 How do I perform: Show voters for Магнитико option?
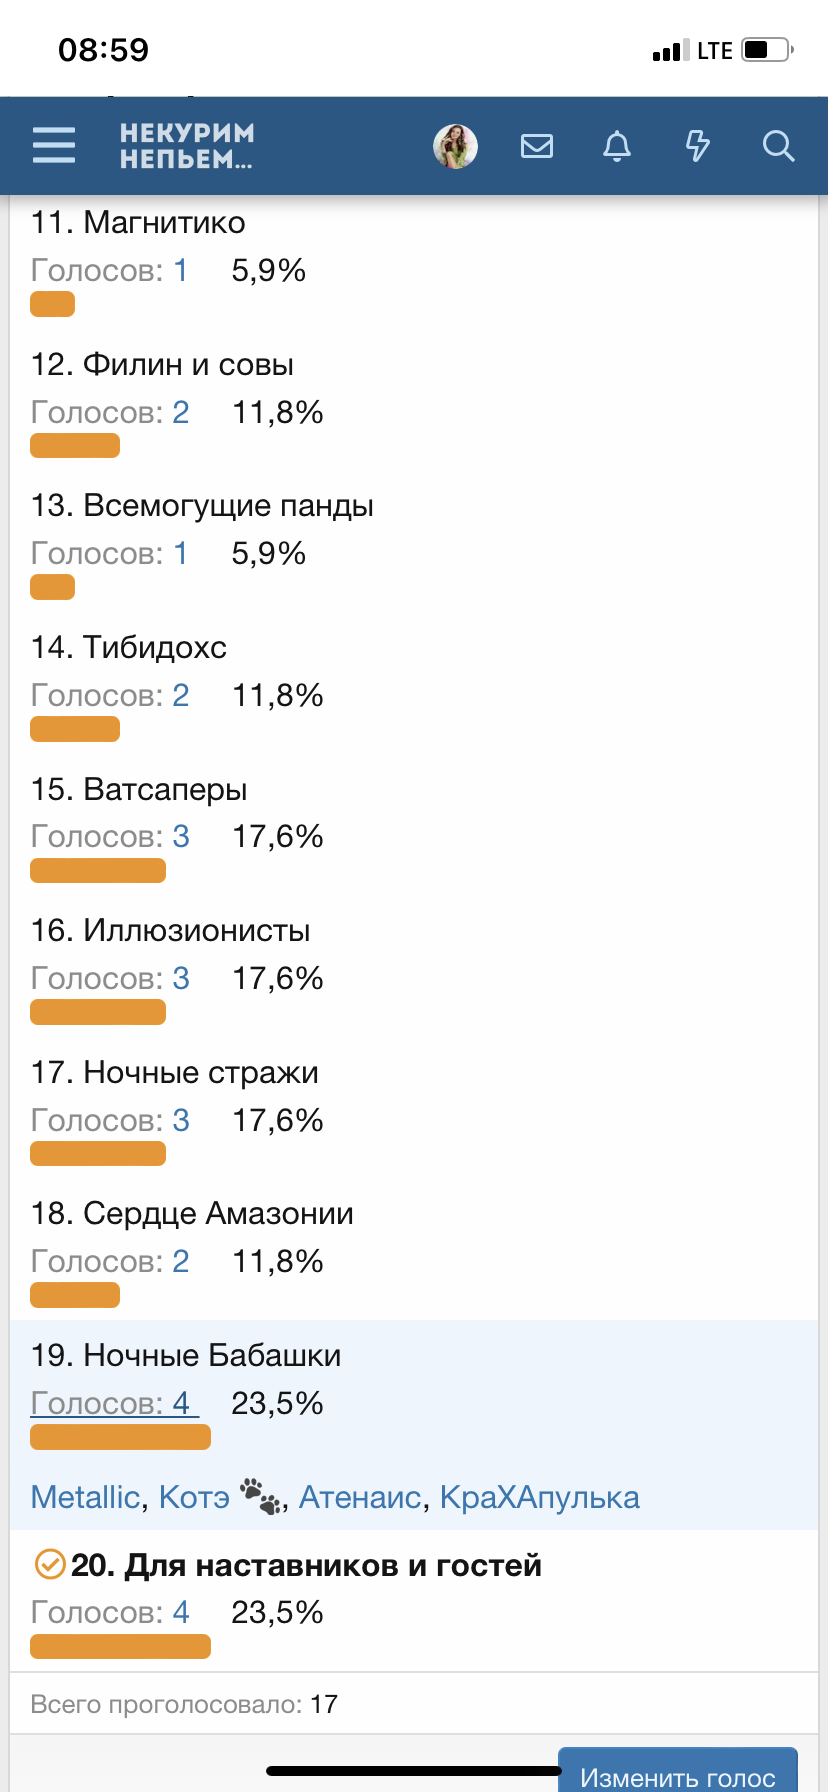pos(109,270)
